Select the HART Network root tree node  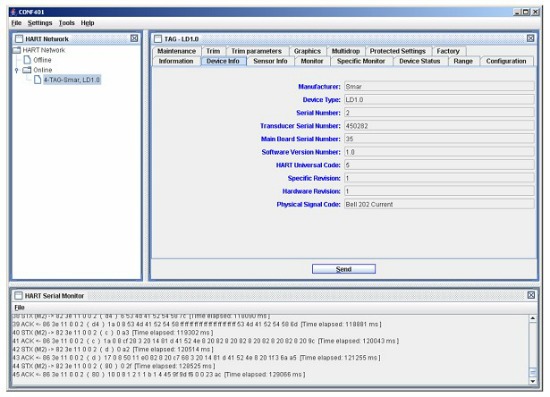click(x=39, y=50)
